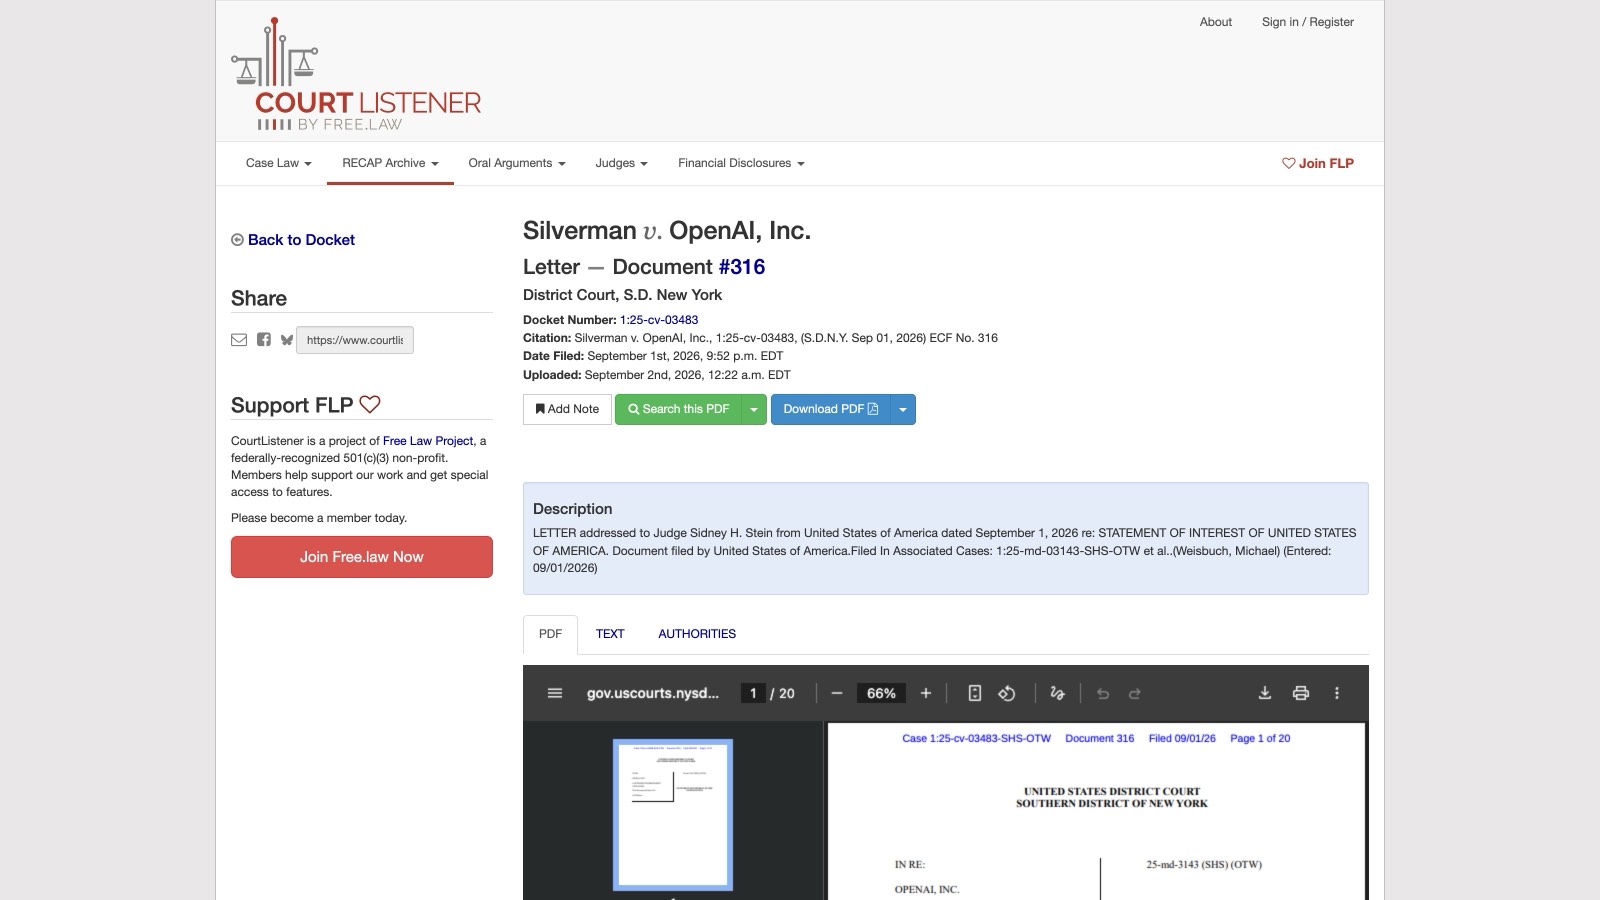Share via email envelope icon
Image resolution: width=1600 pixels, height=900 pixels.
tap(239, 340)
